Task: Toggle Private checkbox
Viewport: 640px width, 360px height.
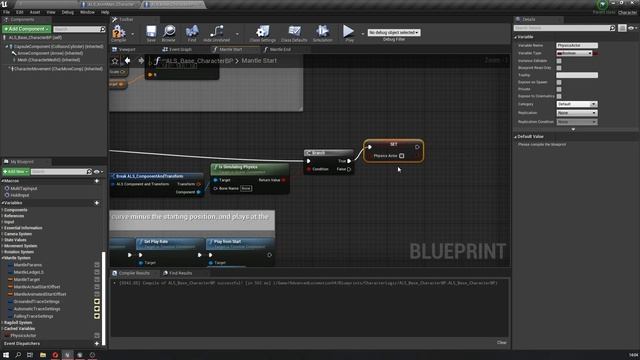Action: pos(559,89)
